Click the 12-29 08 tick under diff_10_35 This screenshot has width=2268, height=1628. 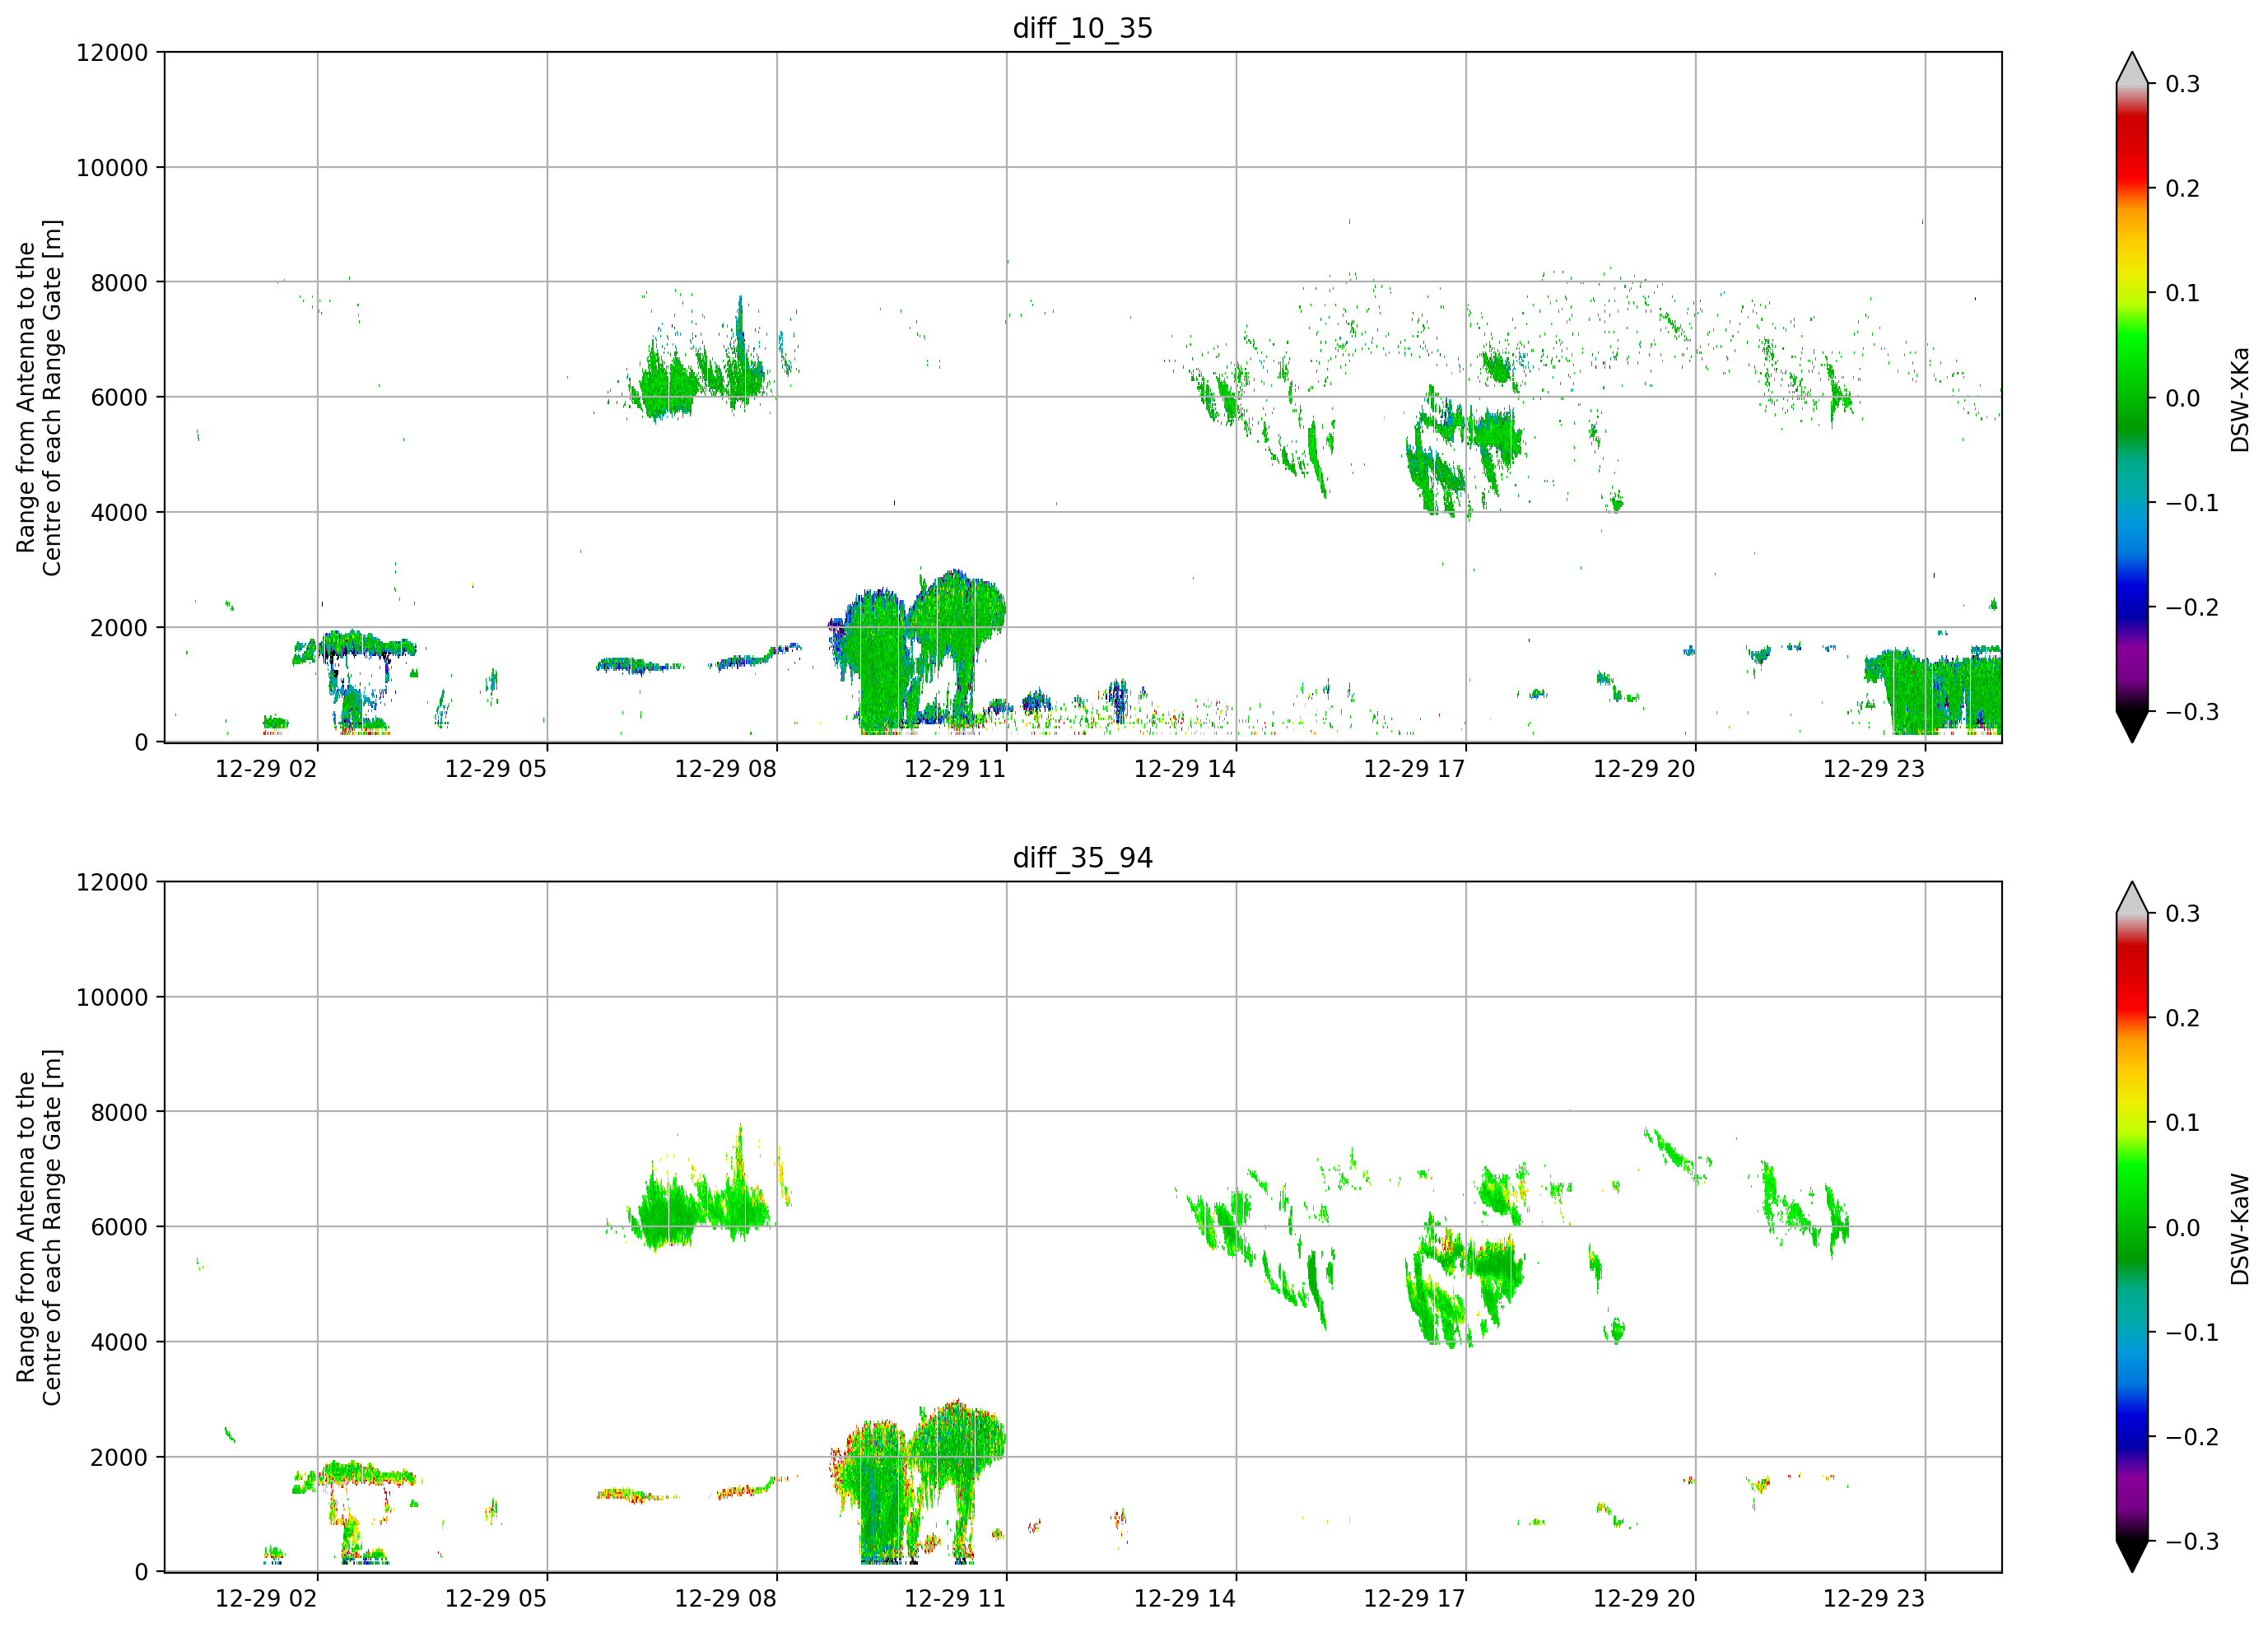point(725,769)
